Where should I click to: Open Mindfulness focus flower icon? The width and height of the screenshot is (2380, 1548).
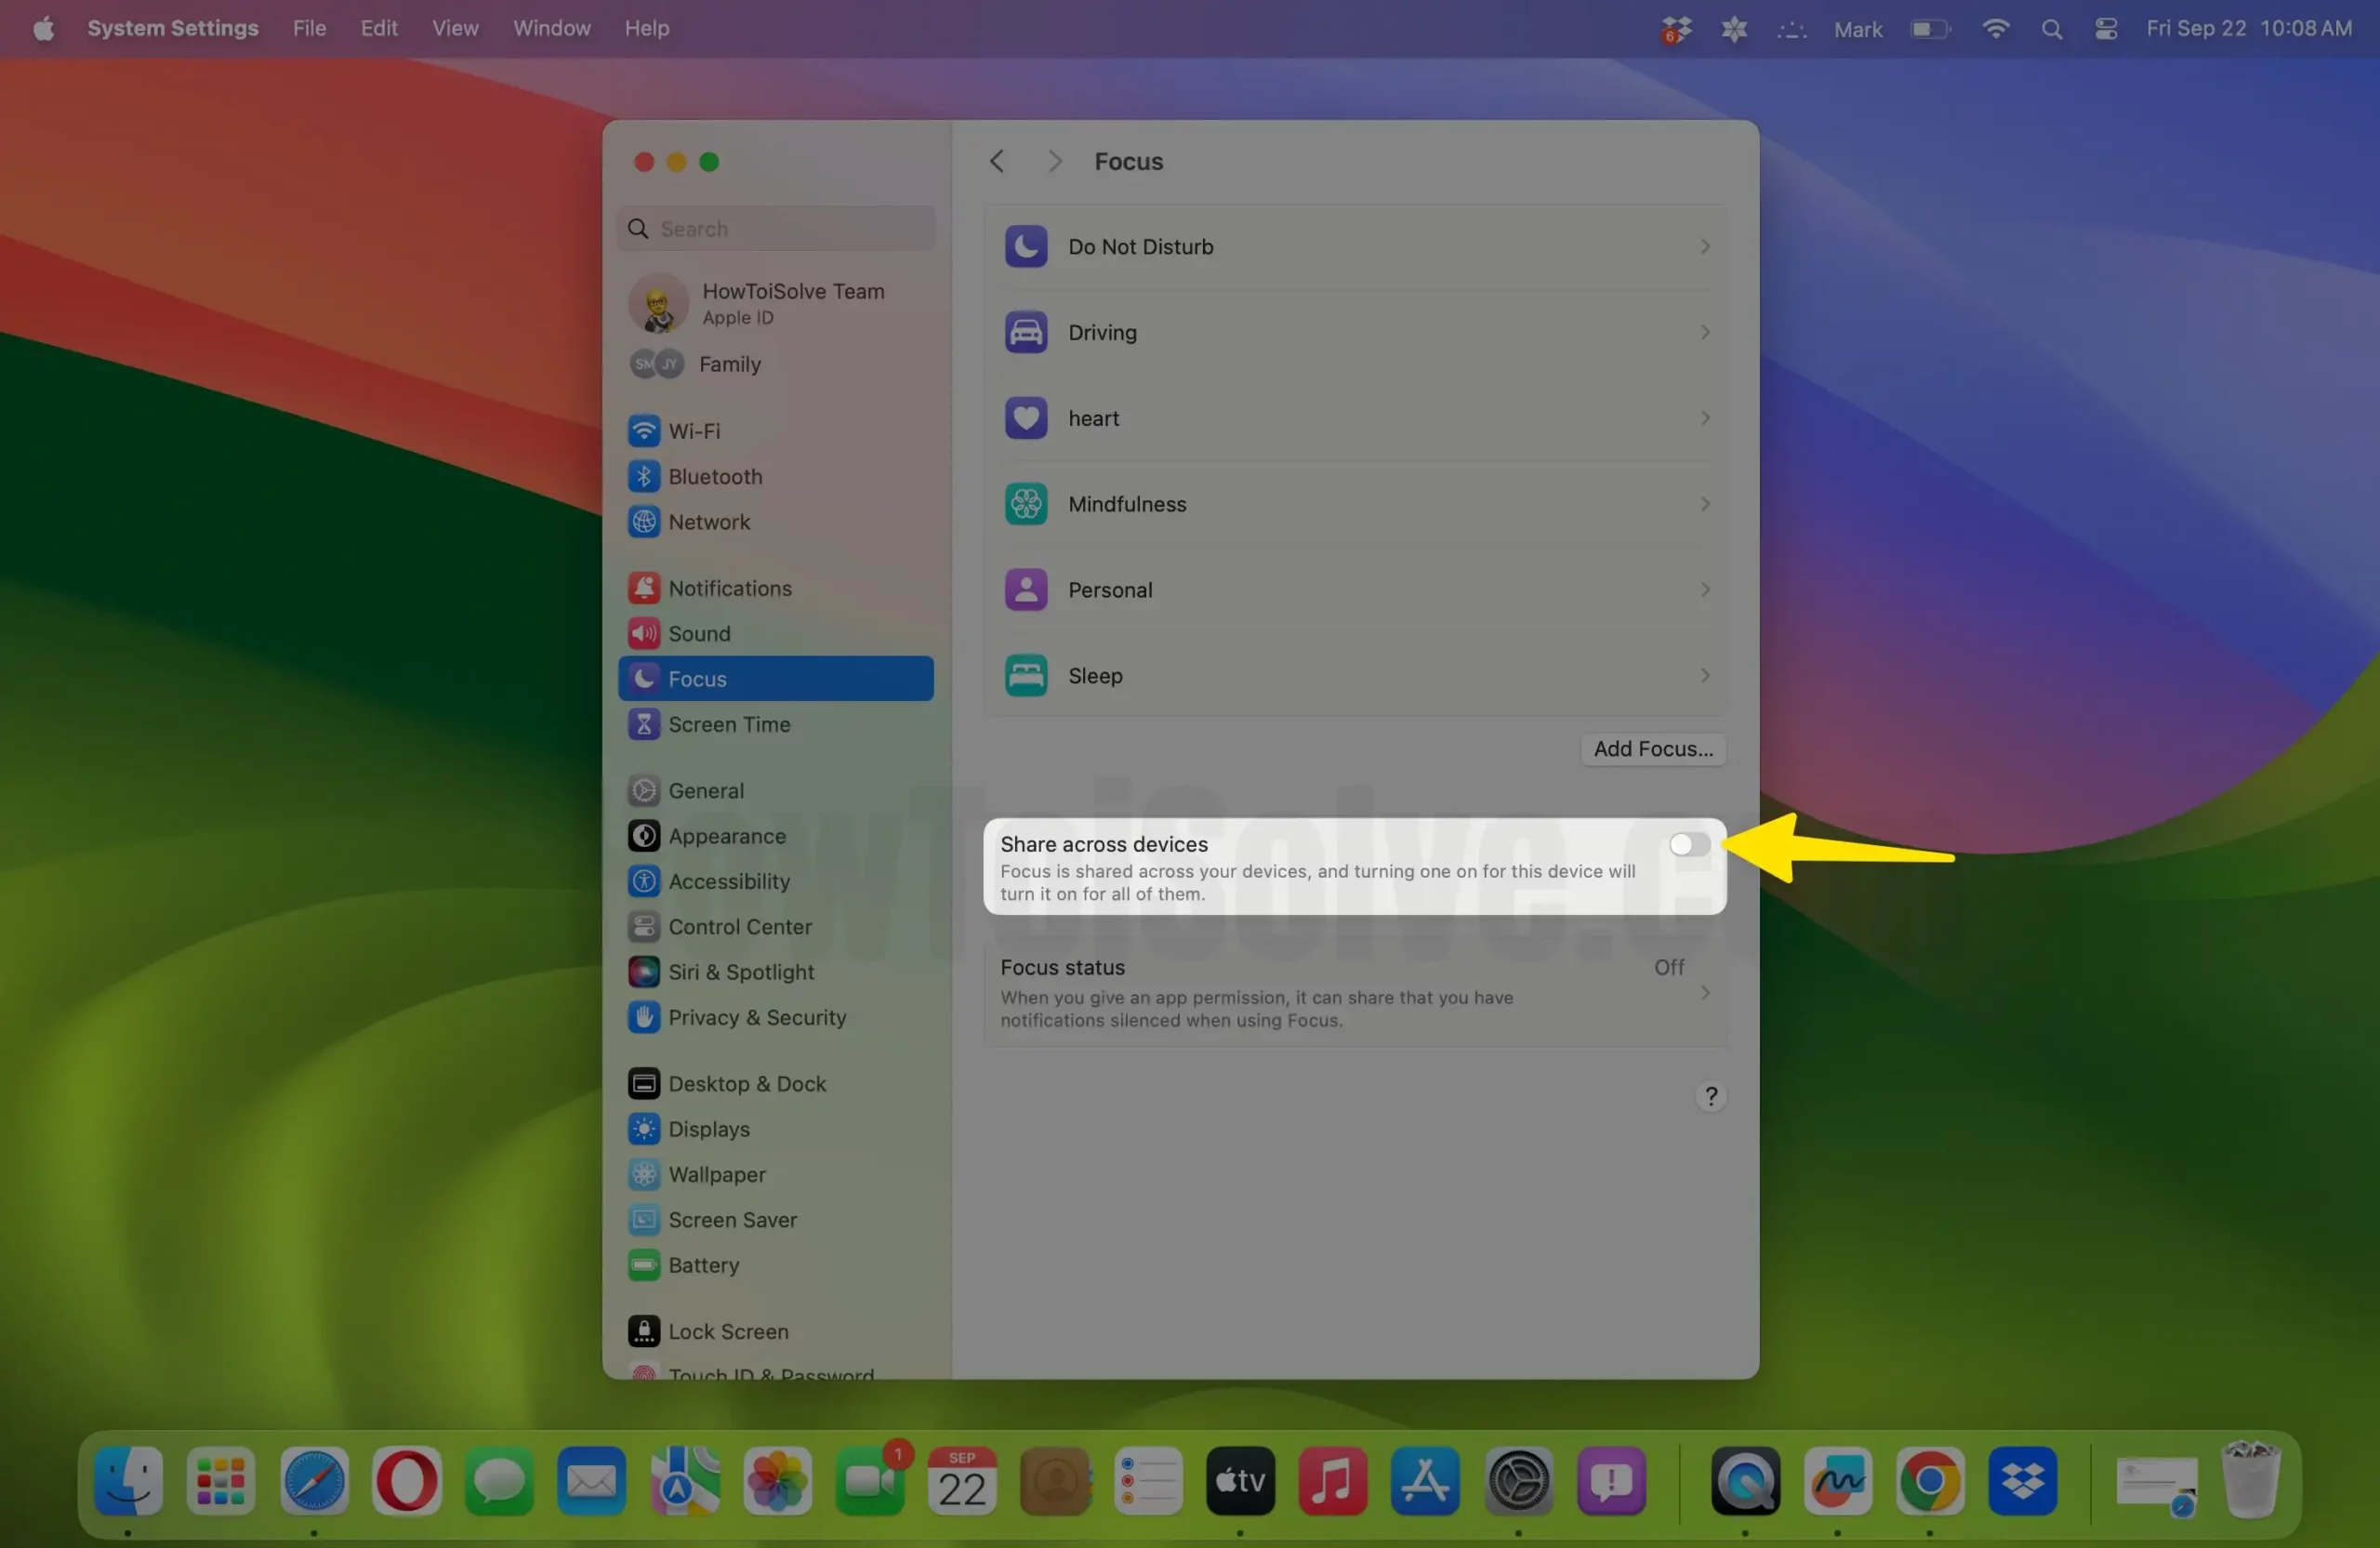pos(1025,504)
